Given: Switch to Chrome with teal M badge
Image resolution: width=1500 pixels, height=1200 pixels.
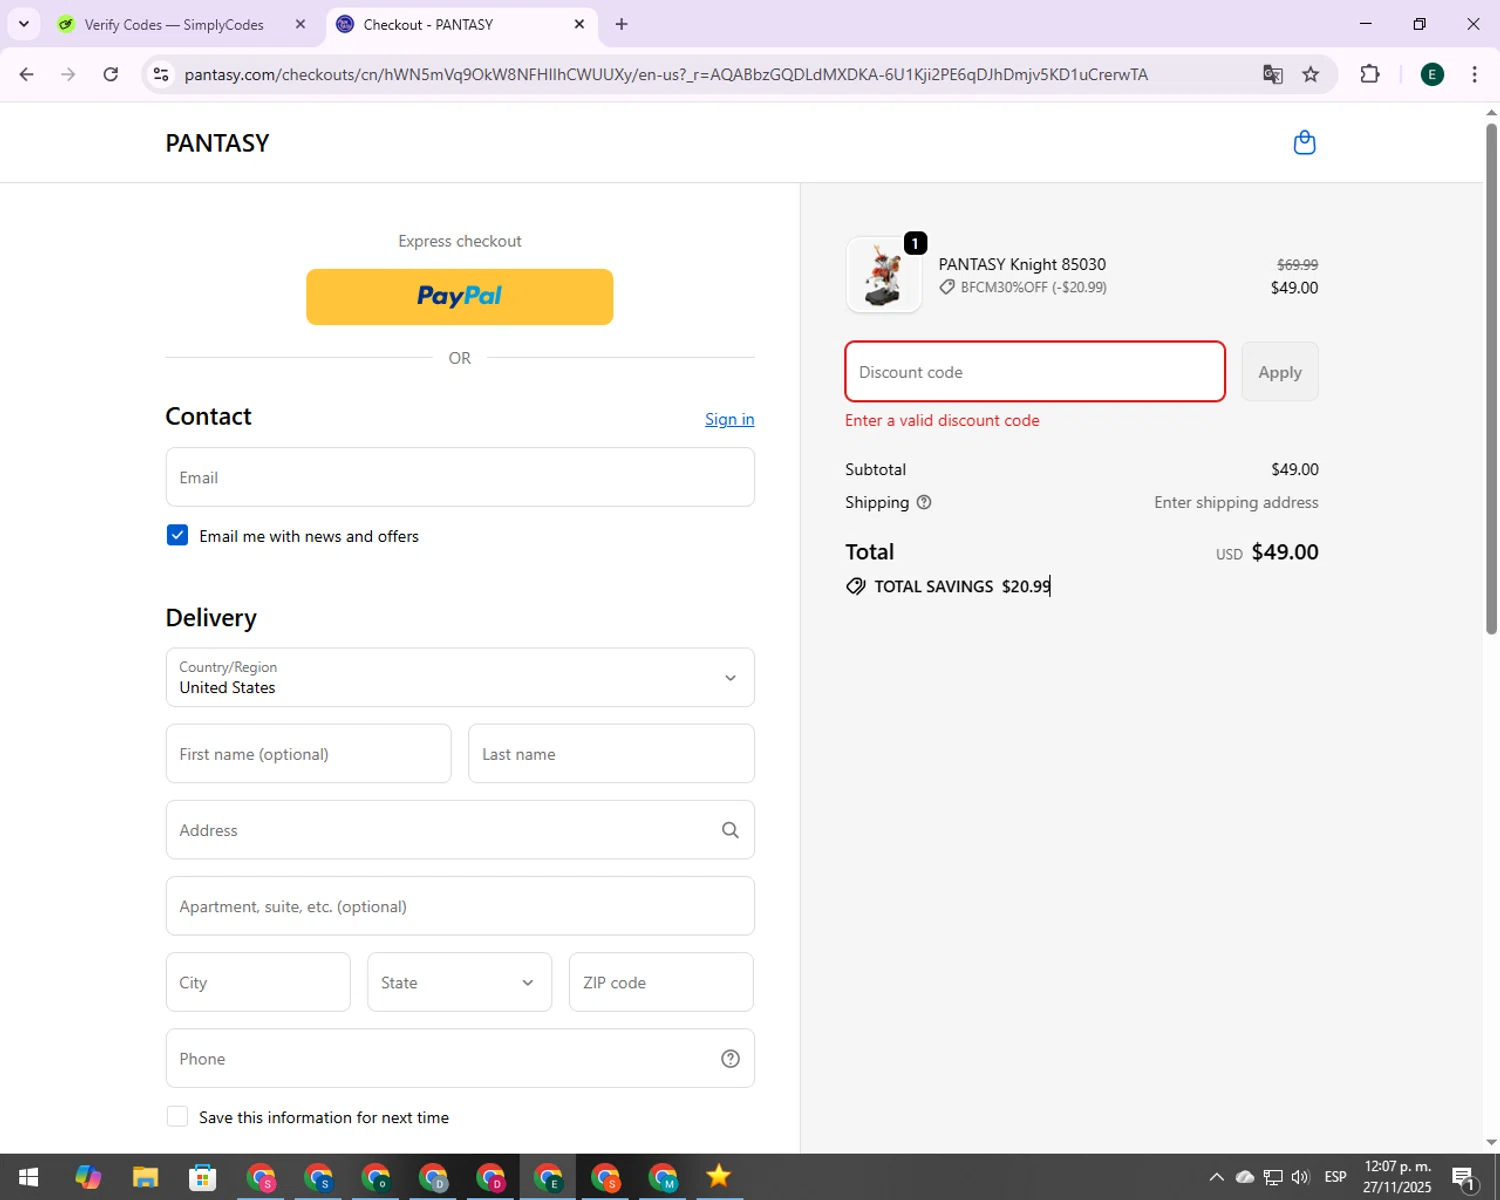Looking at the screenshot, I should (663, 1177).
